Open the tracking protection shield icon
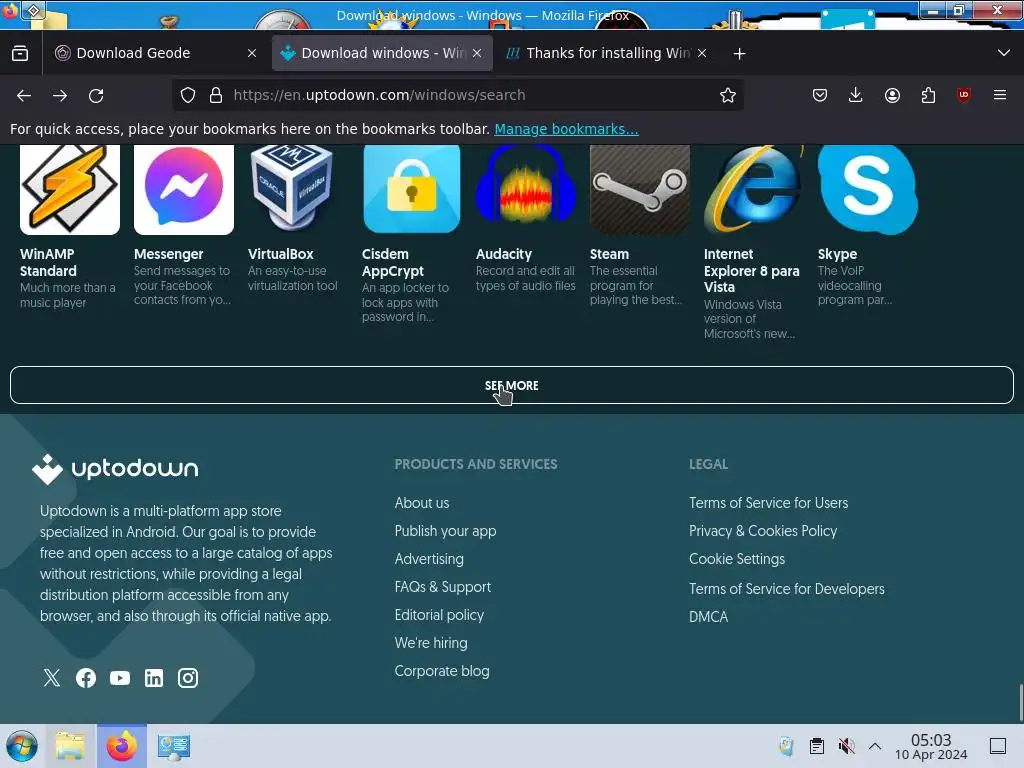Viewport: 1024px width, 768px height. tap(188, 95)
